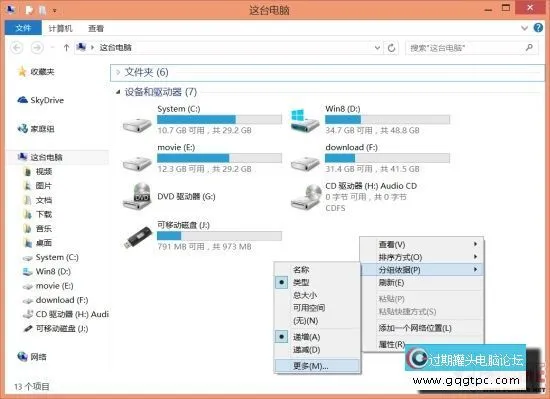Click the 收藏夹 star icon in sidebar

point(22,72)
